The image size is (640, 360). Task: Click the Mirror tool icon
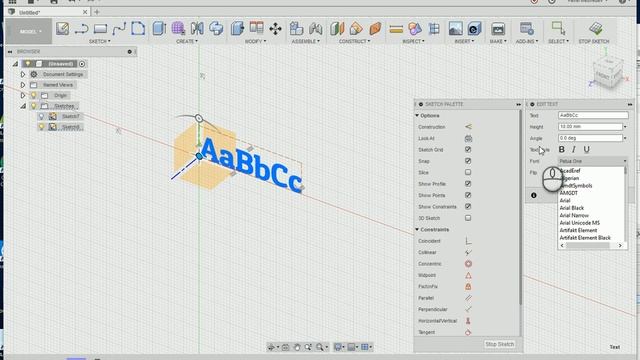coord(197,29)
